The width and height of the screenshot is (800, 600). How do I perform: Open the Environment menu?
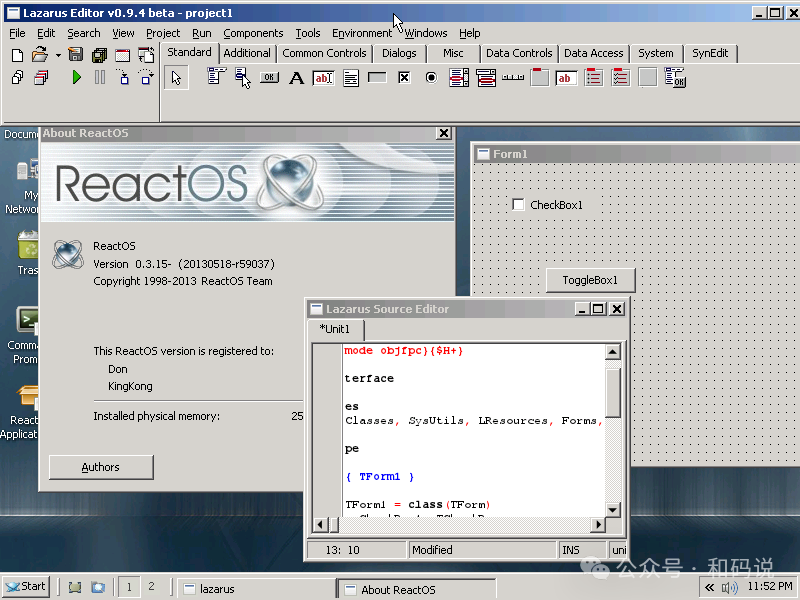point(362,33)
